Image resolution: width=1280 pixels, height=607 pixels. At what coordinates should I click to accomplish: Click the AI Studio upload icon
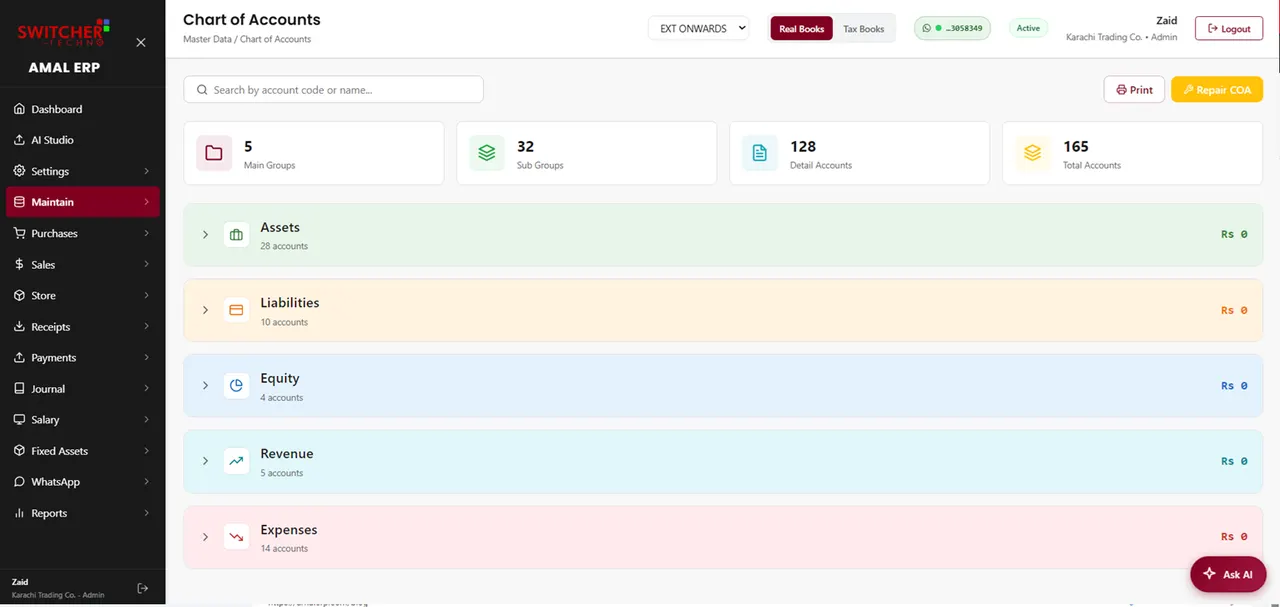20,140
